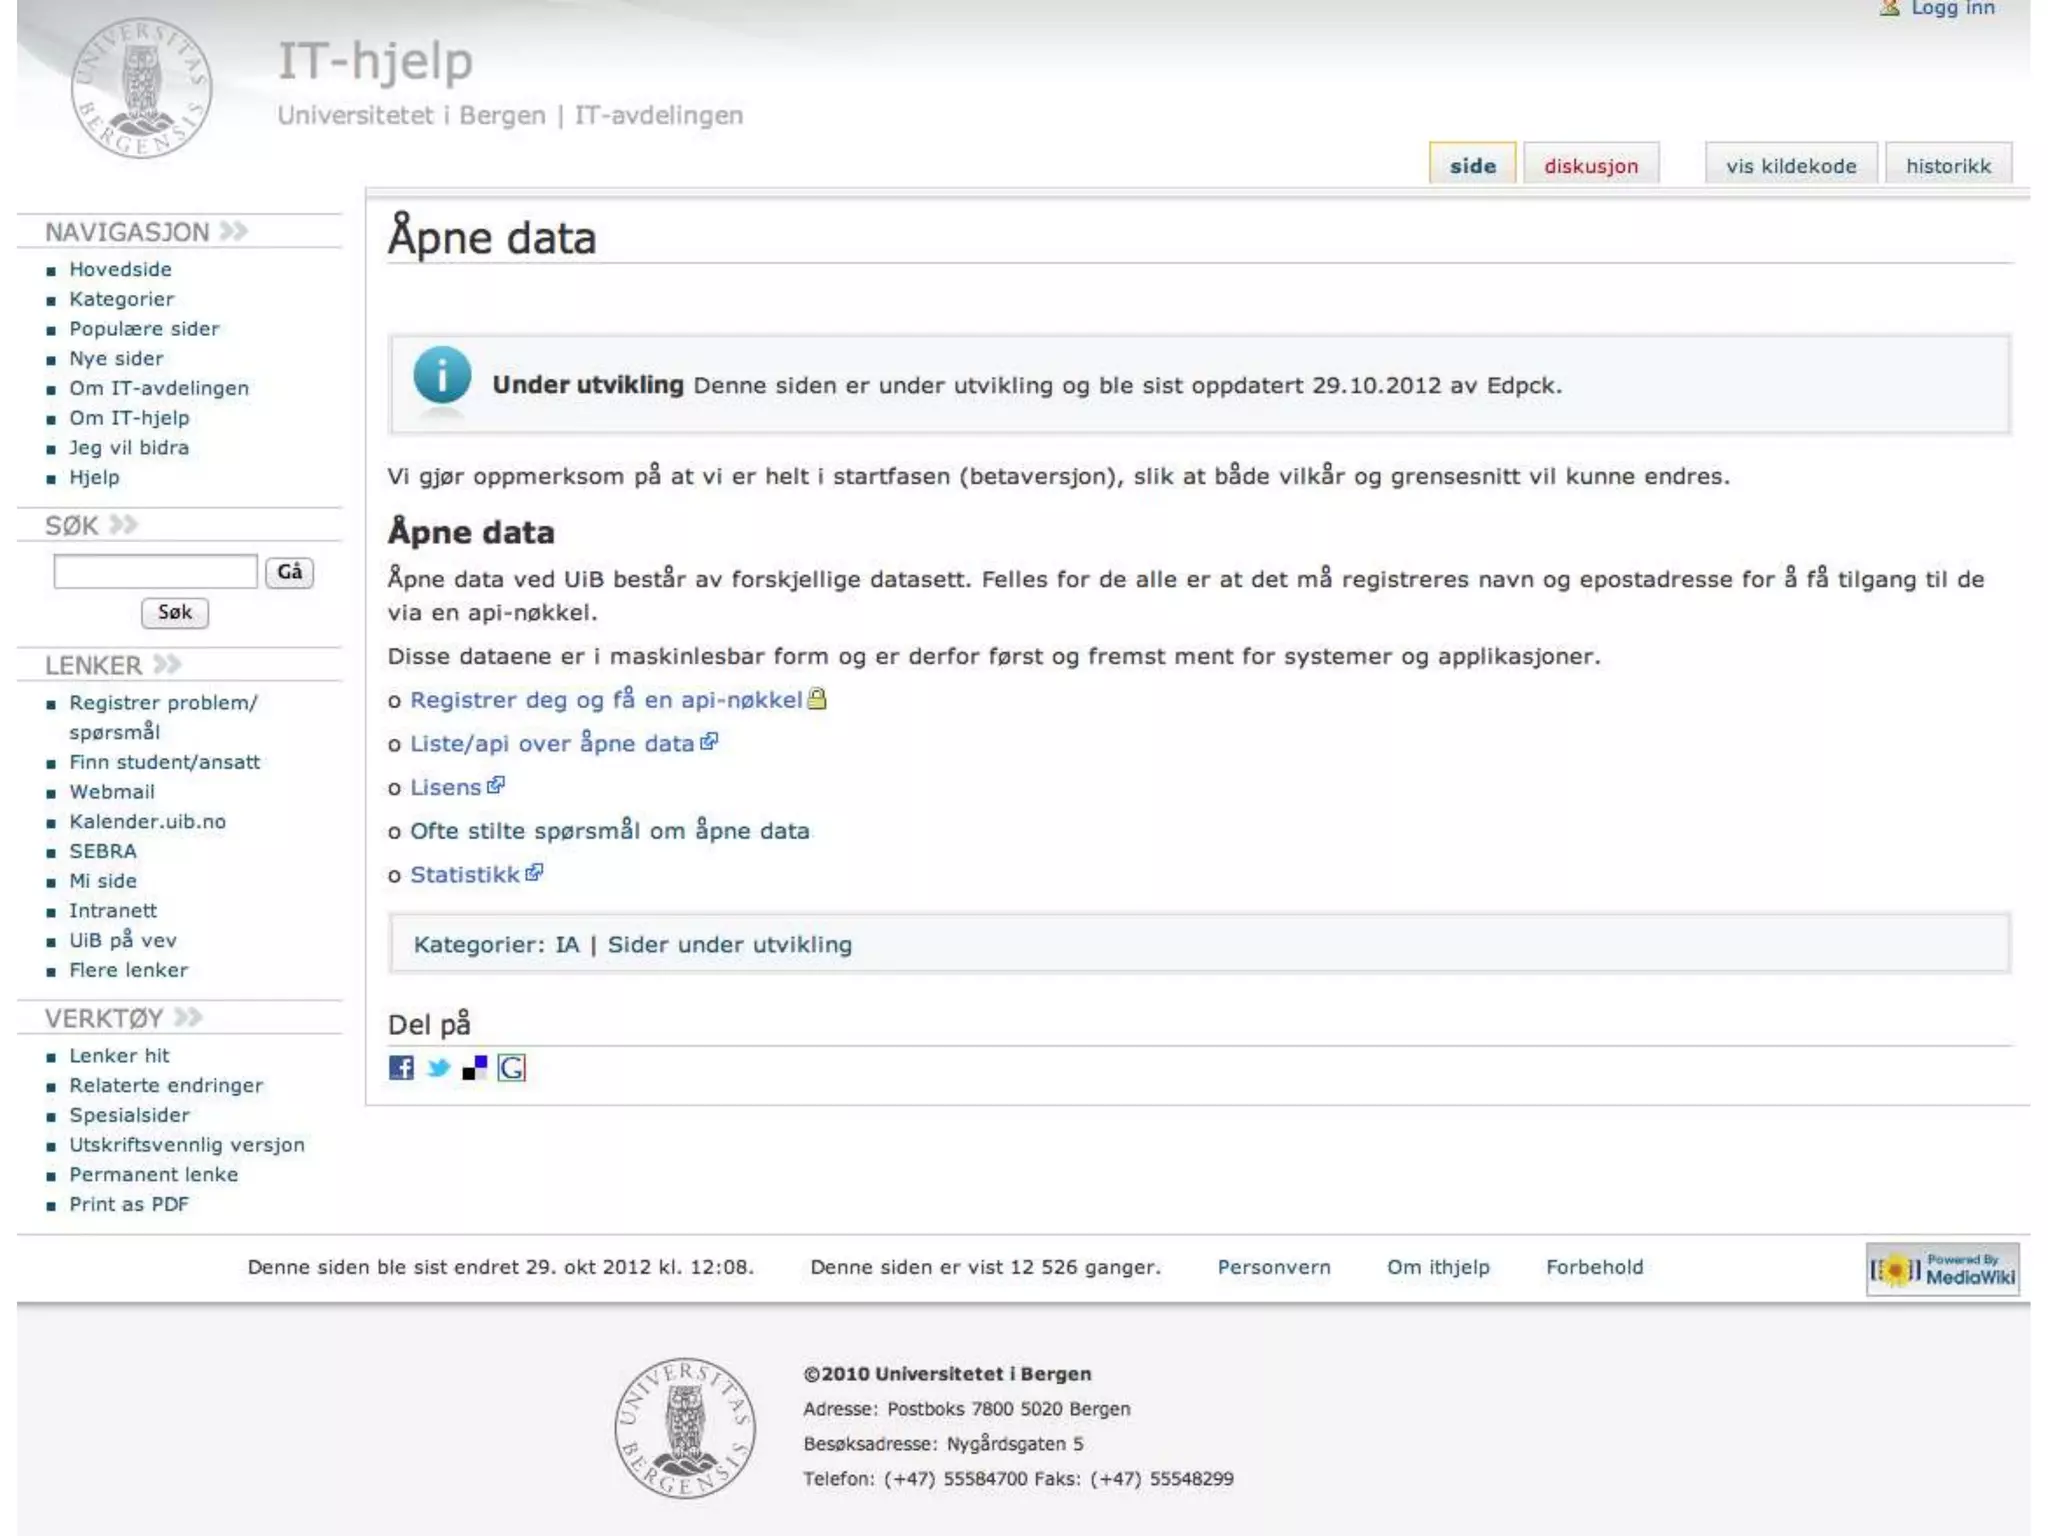
Task: Share page via Google icon
Action: click(x=511, y=1068)
